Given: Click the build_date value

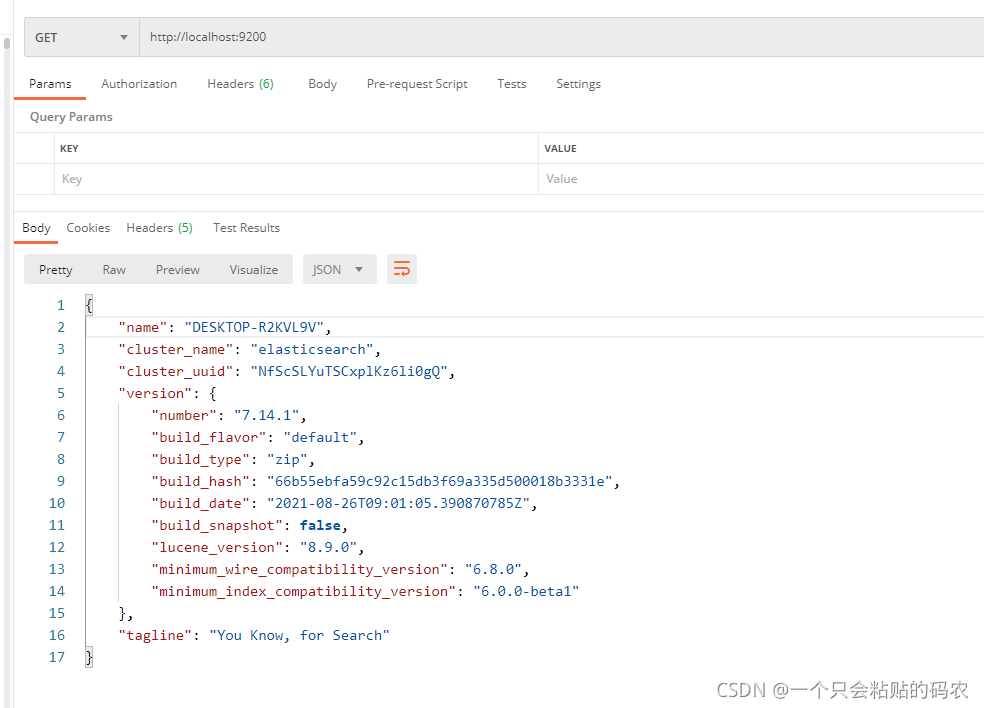Looking at the screenshot, I should 398,503.
